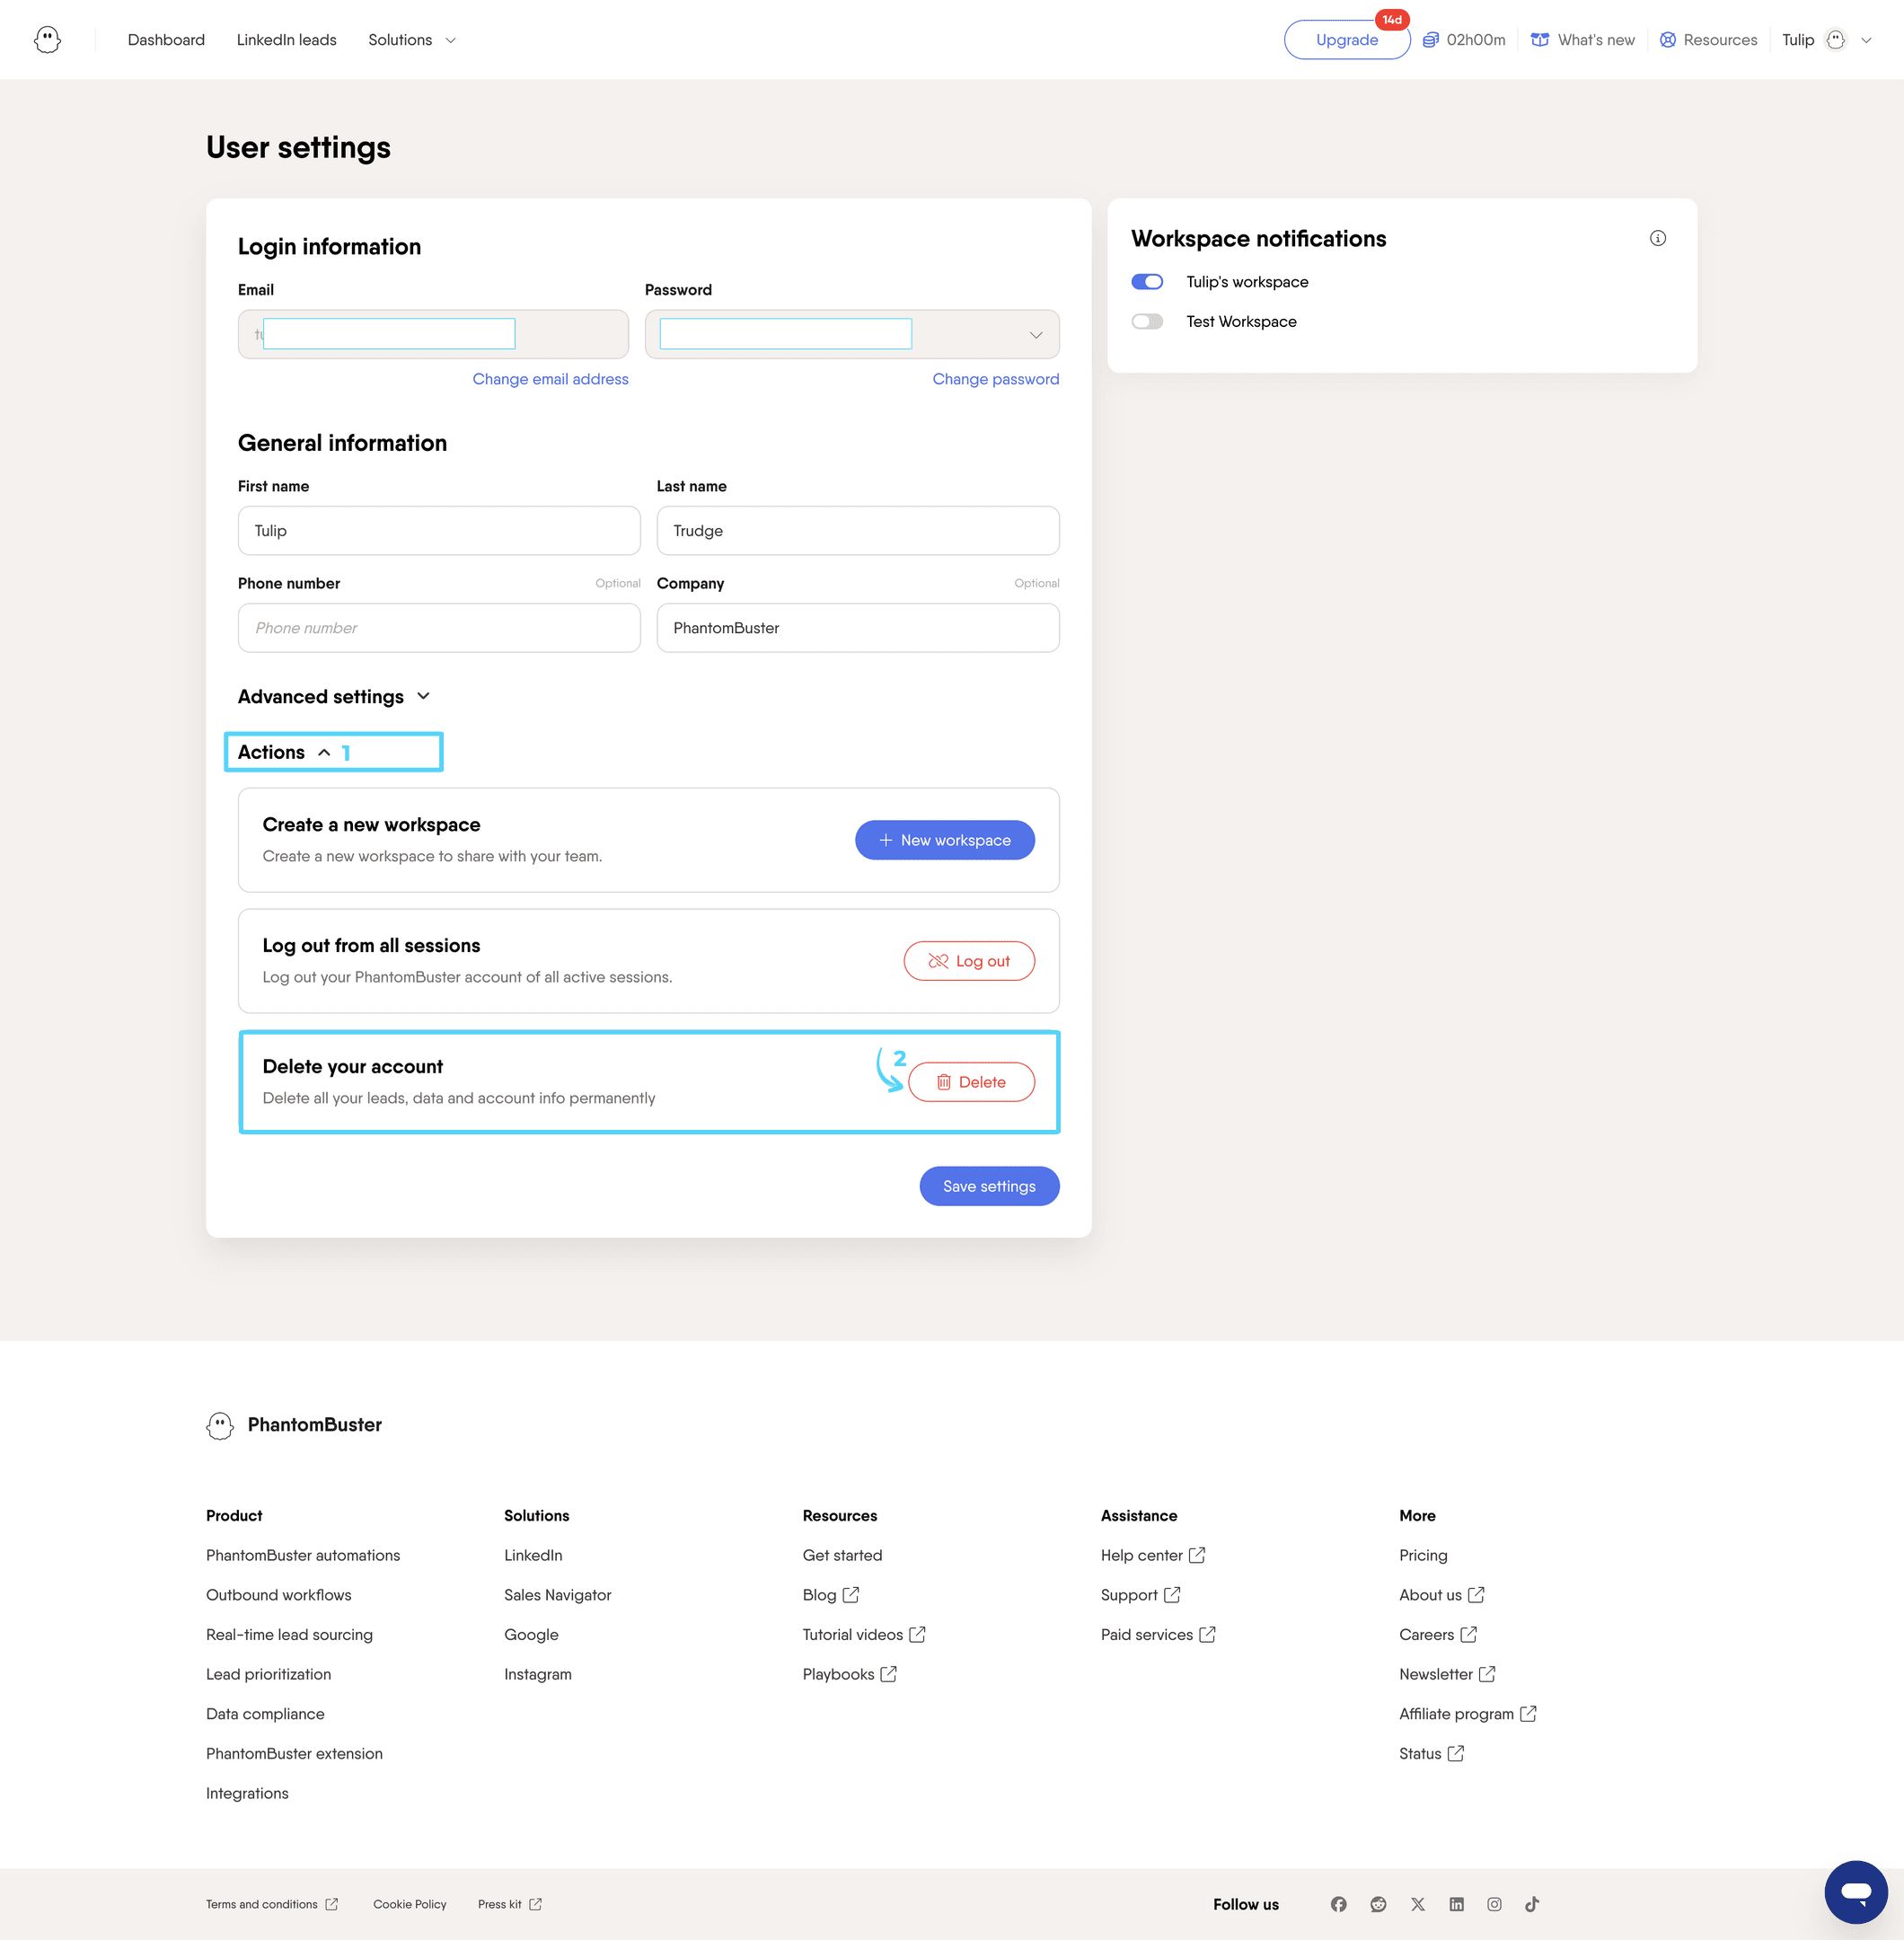1904x1940 pixels.
Task: Open the Facebook social icon
Action: tap(1338, 1904)
